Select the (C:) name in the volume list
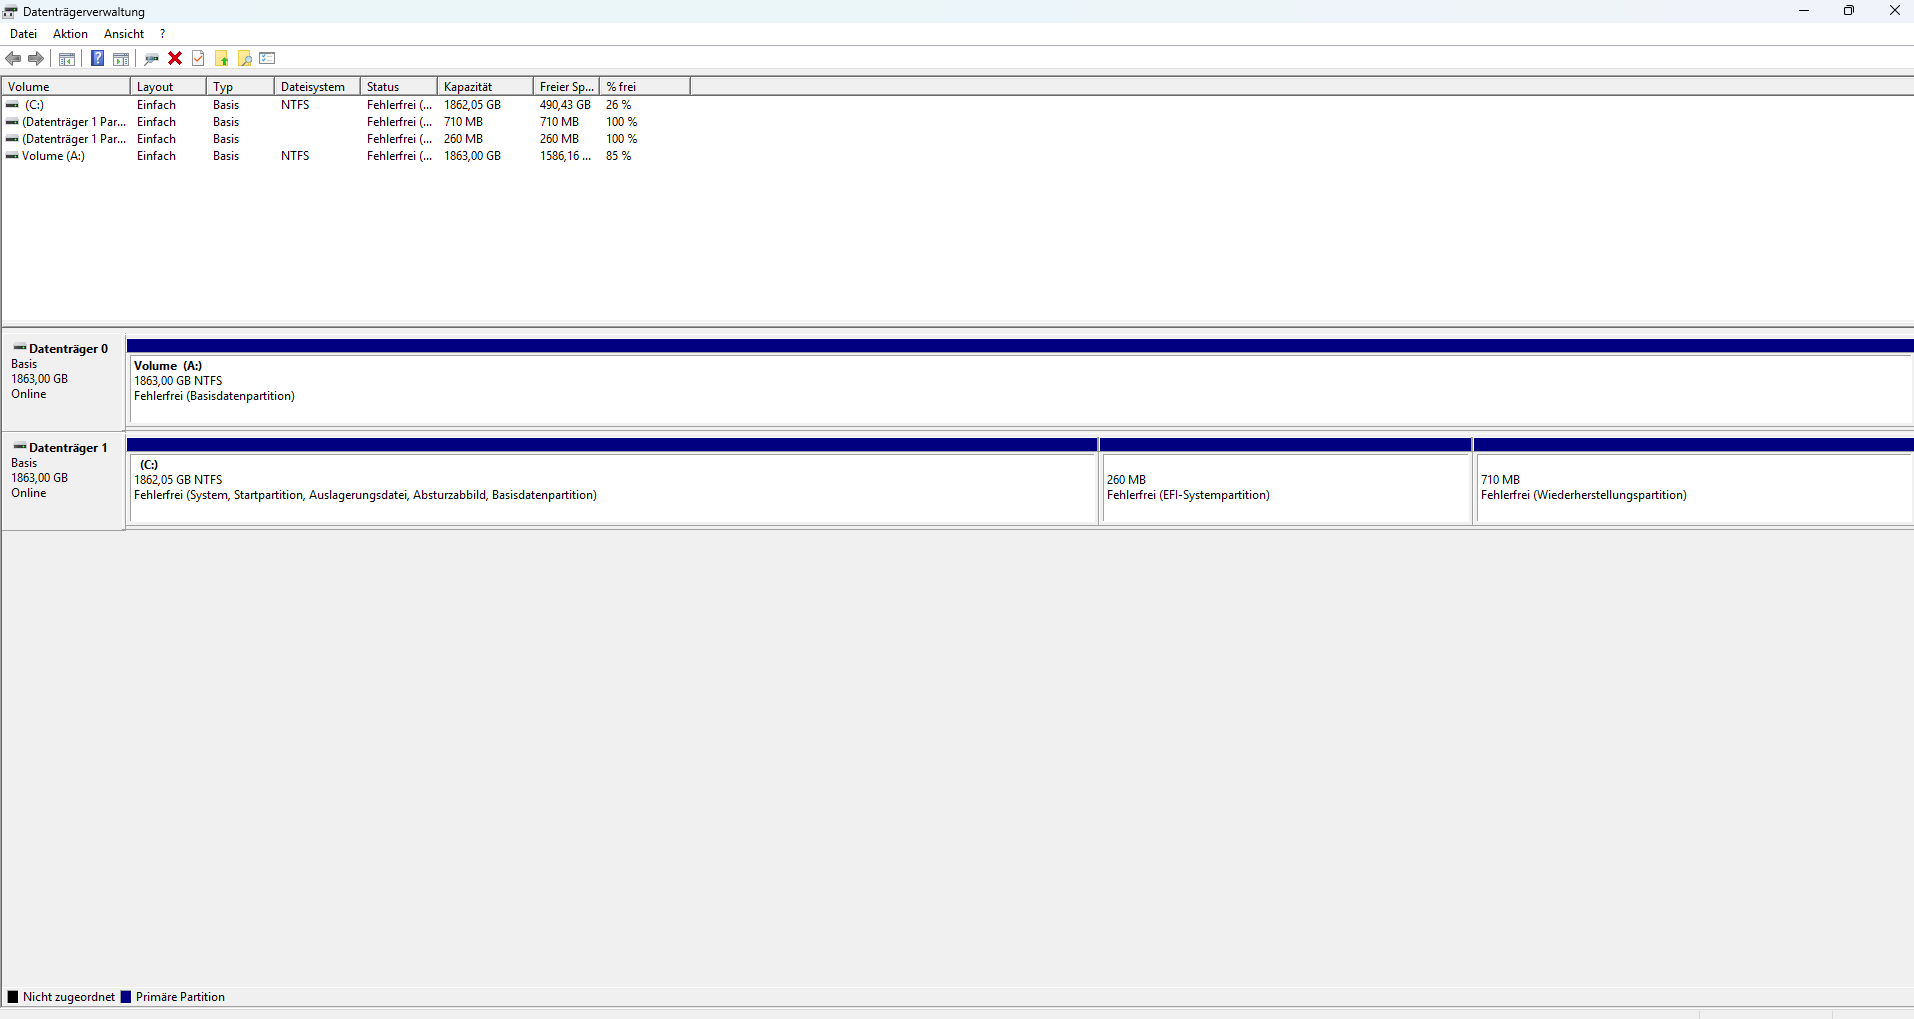This screenshot has width=1914, height=1019. coord(35,105)
